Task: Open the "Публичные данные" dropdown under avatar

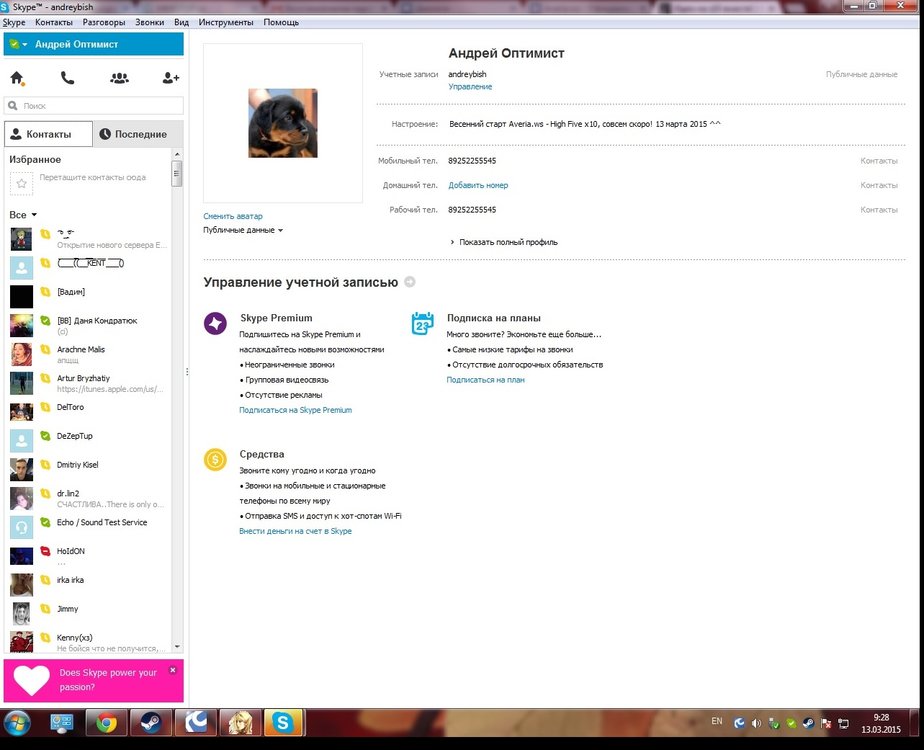Action: (x=242, y=230)
